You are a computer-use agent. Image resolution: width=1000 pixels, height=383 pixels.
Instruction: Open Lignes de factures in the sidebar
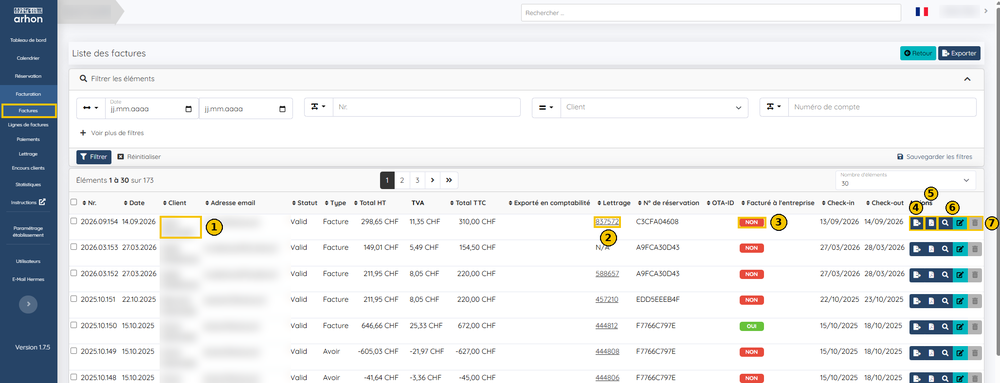(x=28, y=125)
